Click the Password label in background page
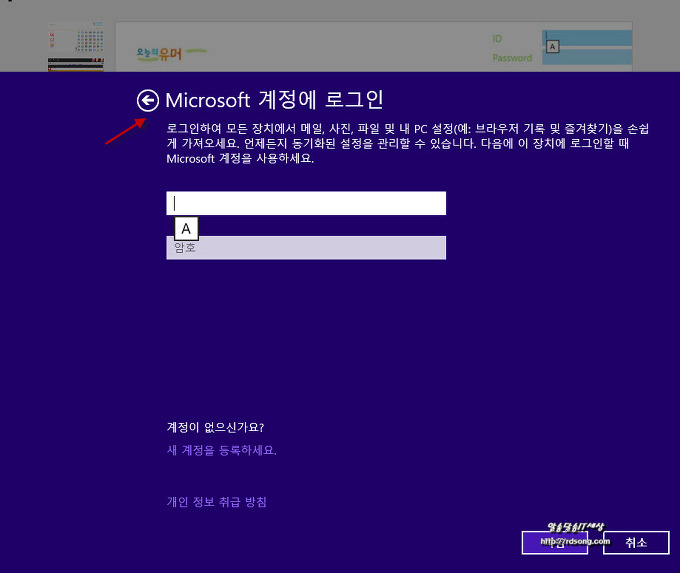Image resolution: width=680 pixels, height=573 pixels. coord(512,58)
